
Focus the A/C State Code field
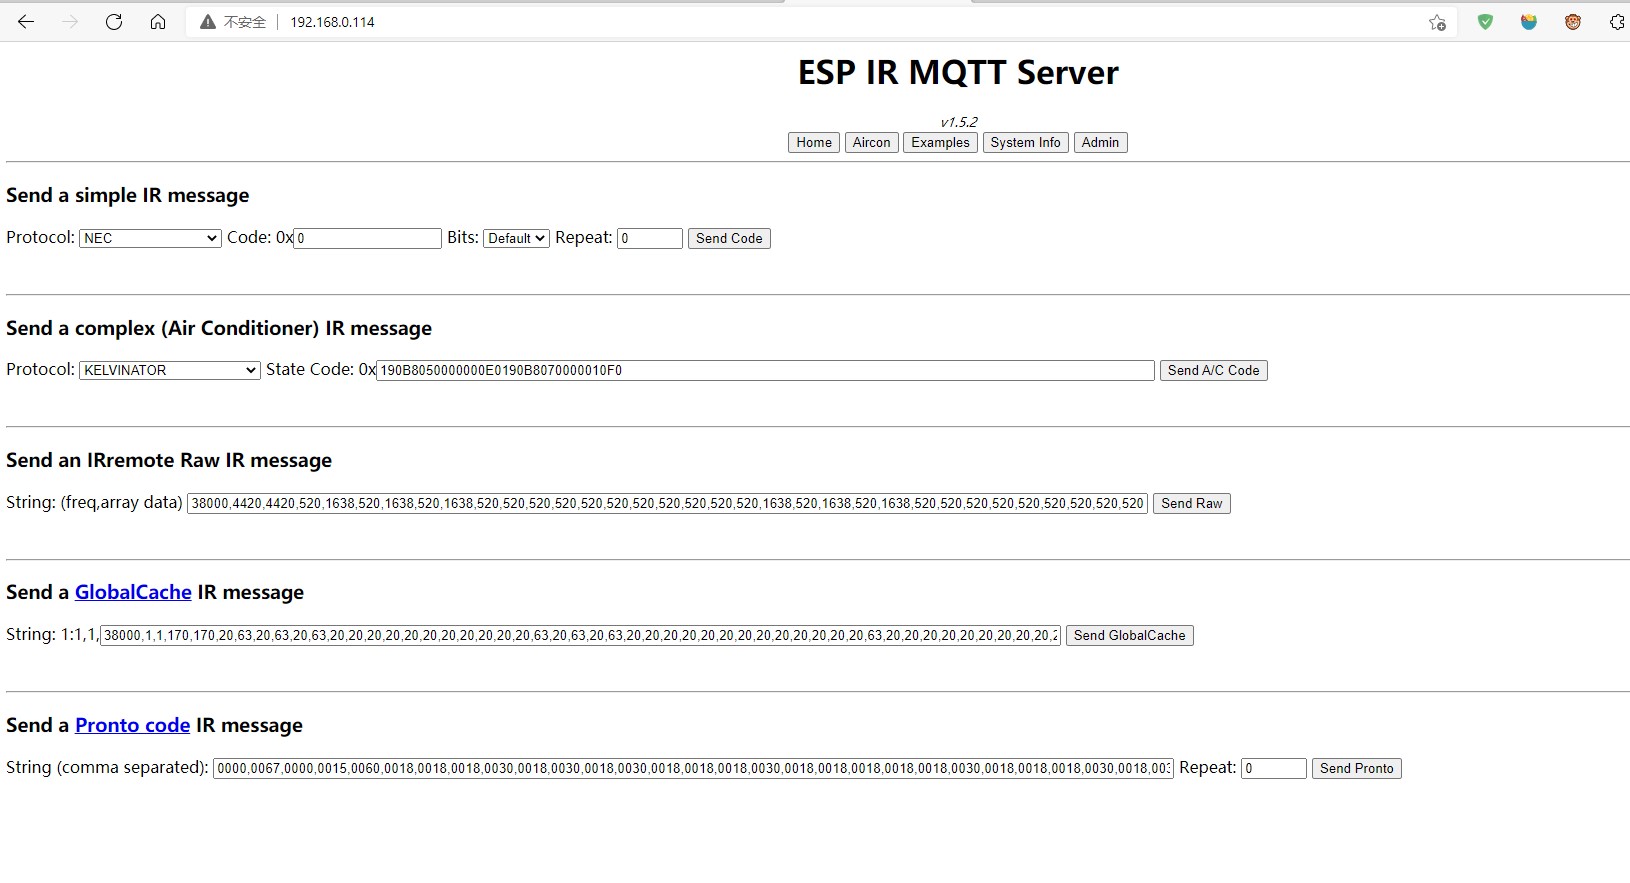[765, 370]
